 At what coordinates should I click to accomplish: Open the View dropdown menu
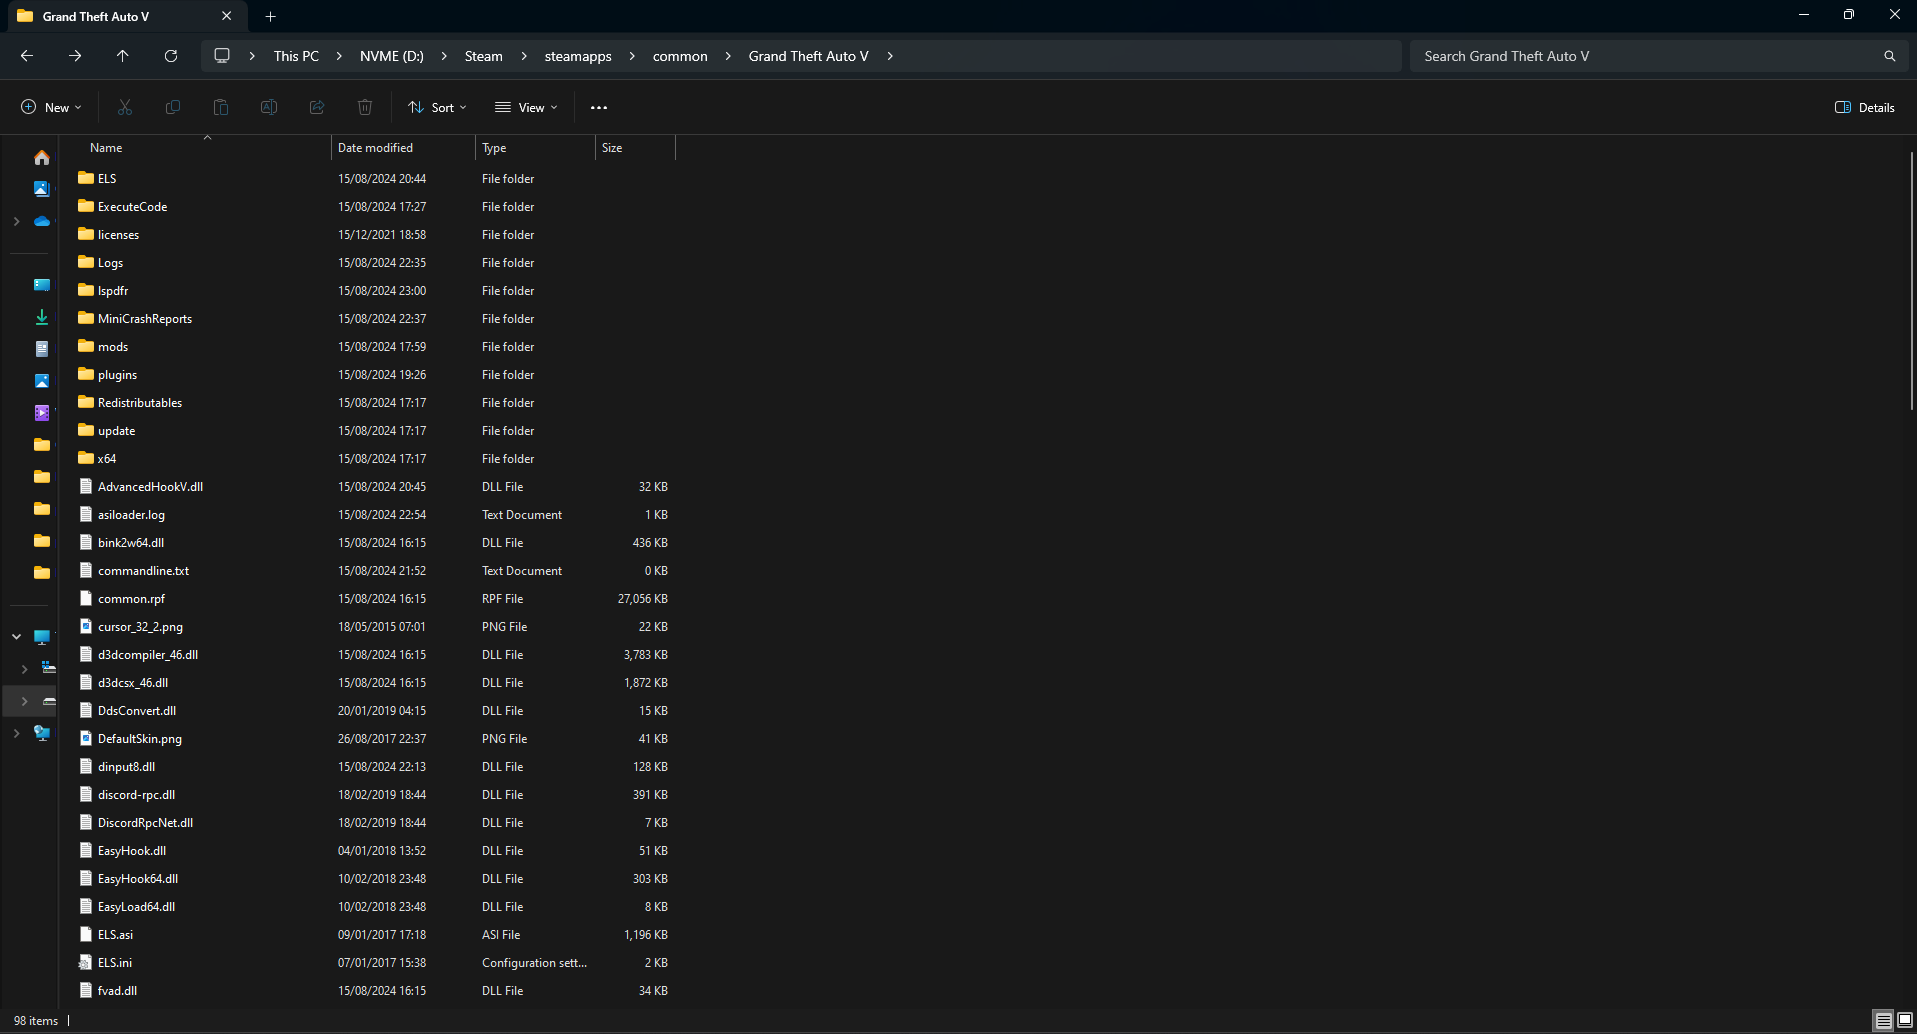tap(526, 107)
